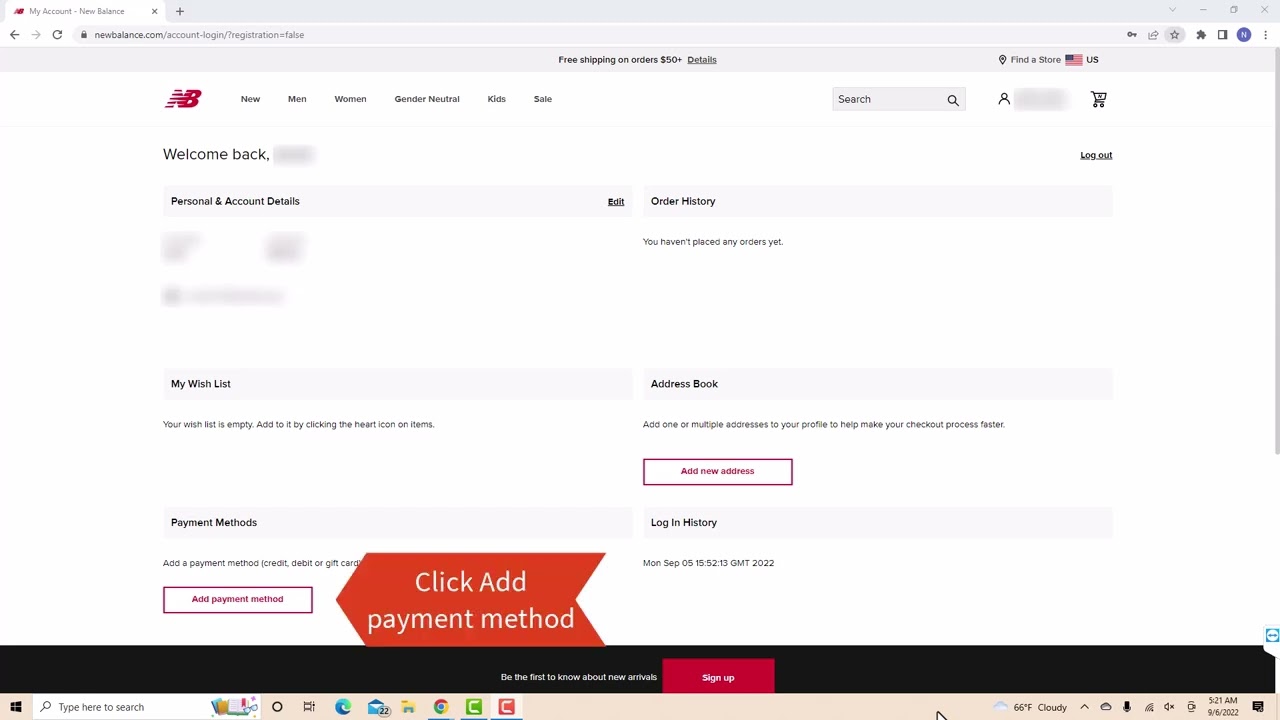Bookmark this page with the star
Screen dimensions: 1280x720
pos(1175,35)
